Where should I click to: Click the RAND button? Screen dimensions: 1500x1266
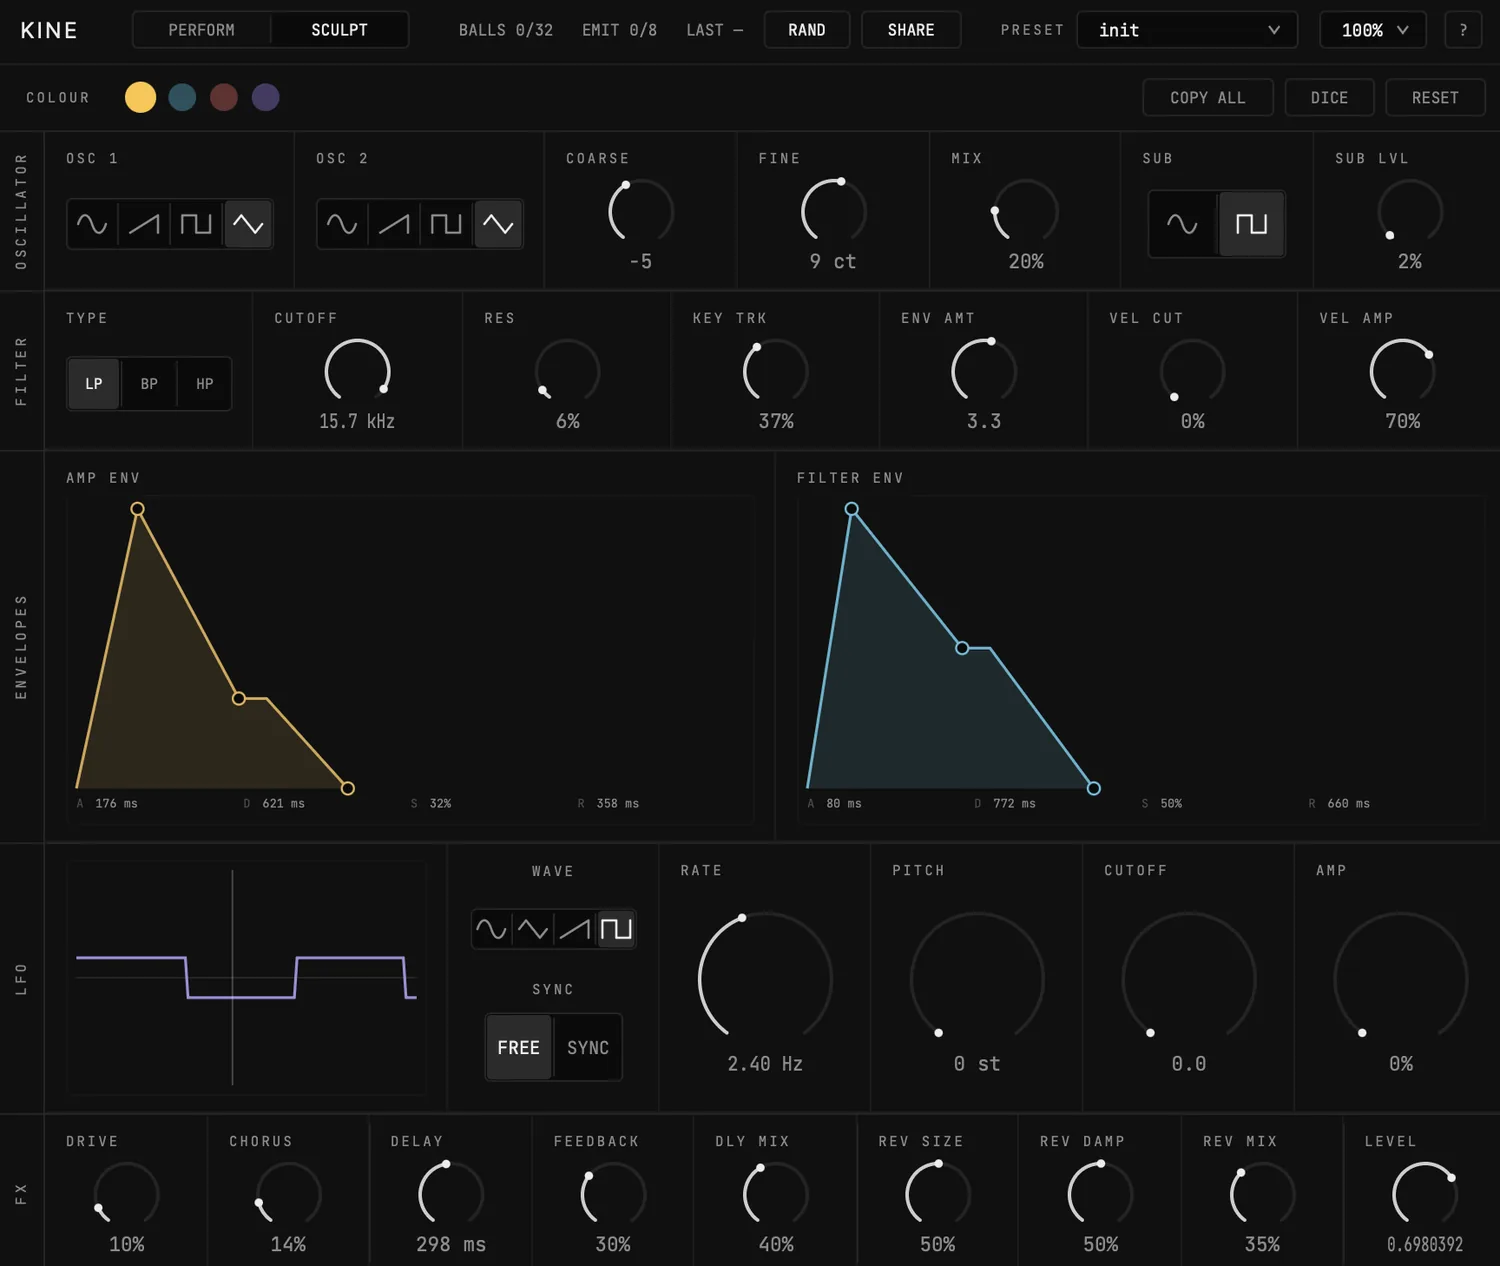[807, 30]
